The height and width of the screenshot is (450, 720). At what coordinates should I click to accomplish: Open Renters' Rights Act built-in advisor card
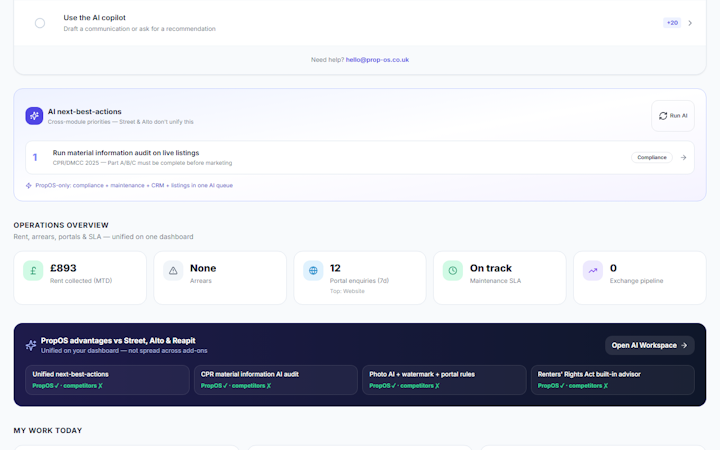click(x=613, y=380)
